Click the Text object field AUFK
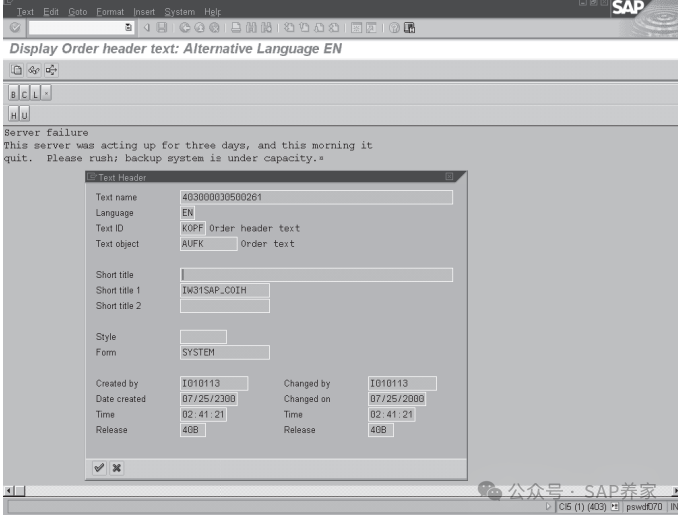This screenshot has height=518, width=678. tap(208, 244)
